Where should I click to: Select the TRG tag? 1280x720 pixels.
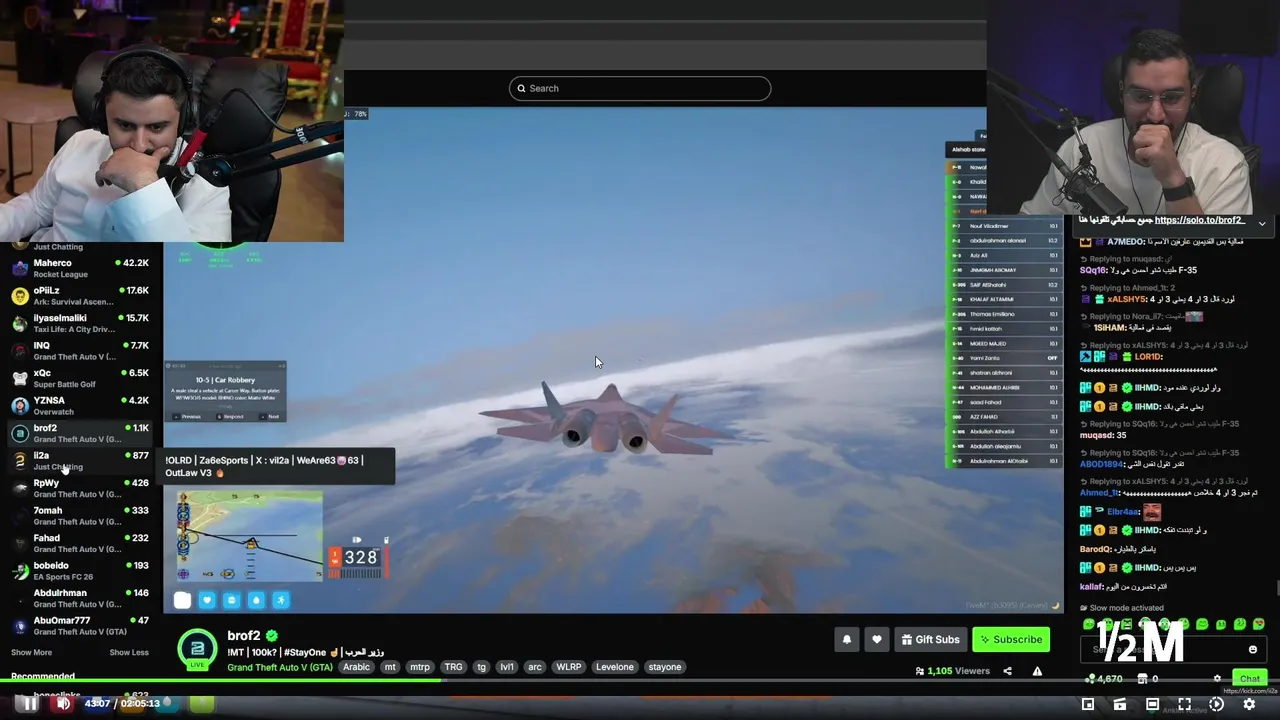coord(454,667)
